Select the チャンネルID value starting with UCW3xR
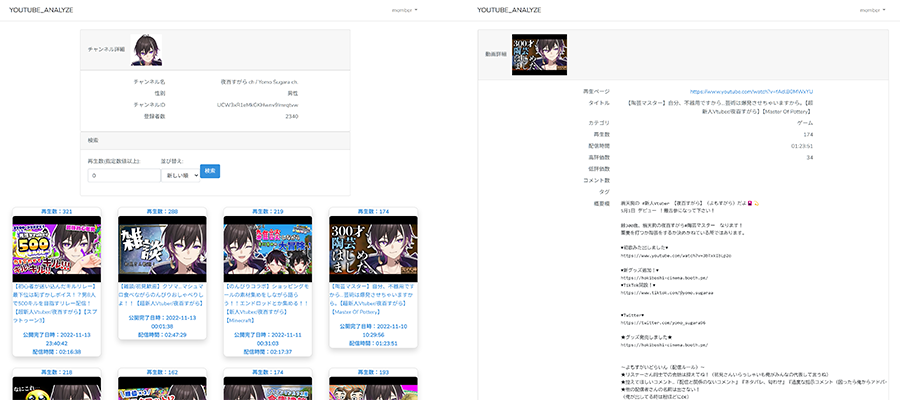This screenshot has width=900, height=400. 257,105
